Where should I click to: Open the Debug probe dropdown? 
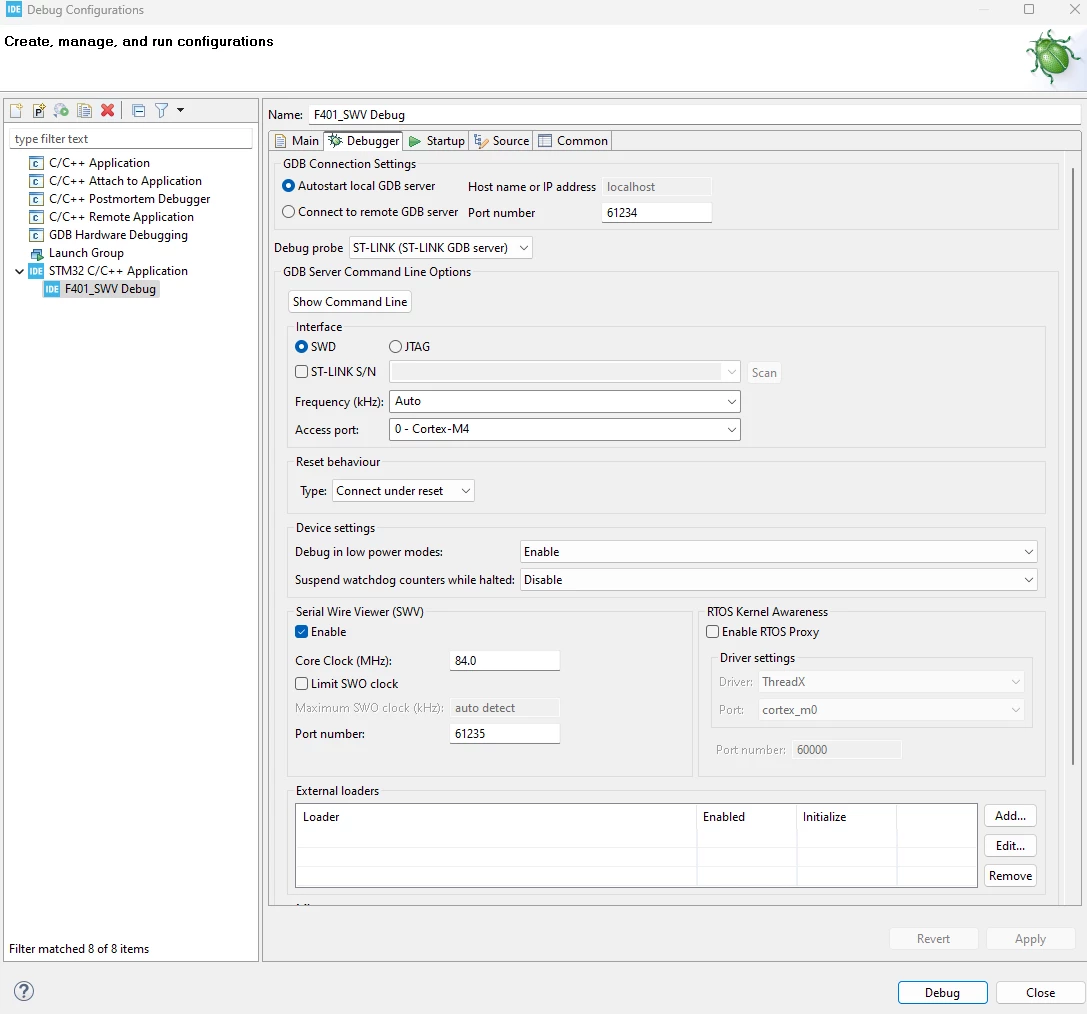pyautogui.click(x=440, y=248)
